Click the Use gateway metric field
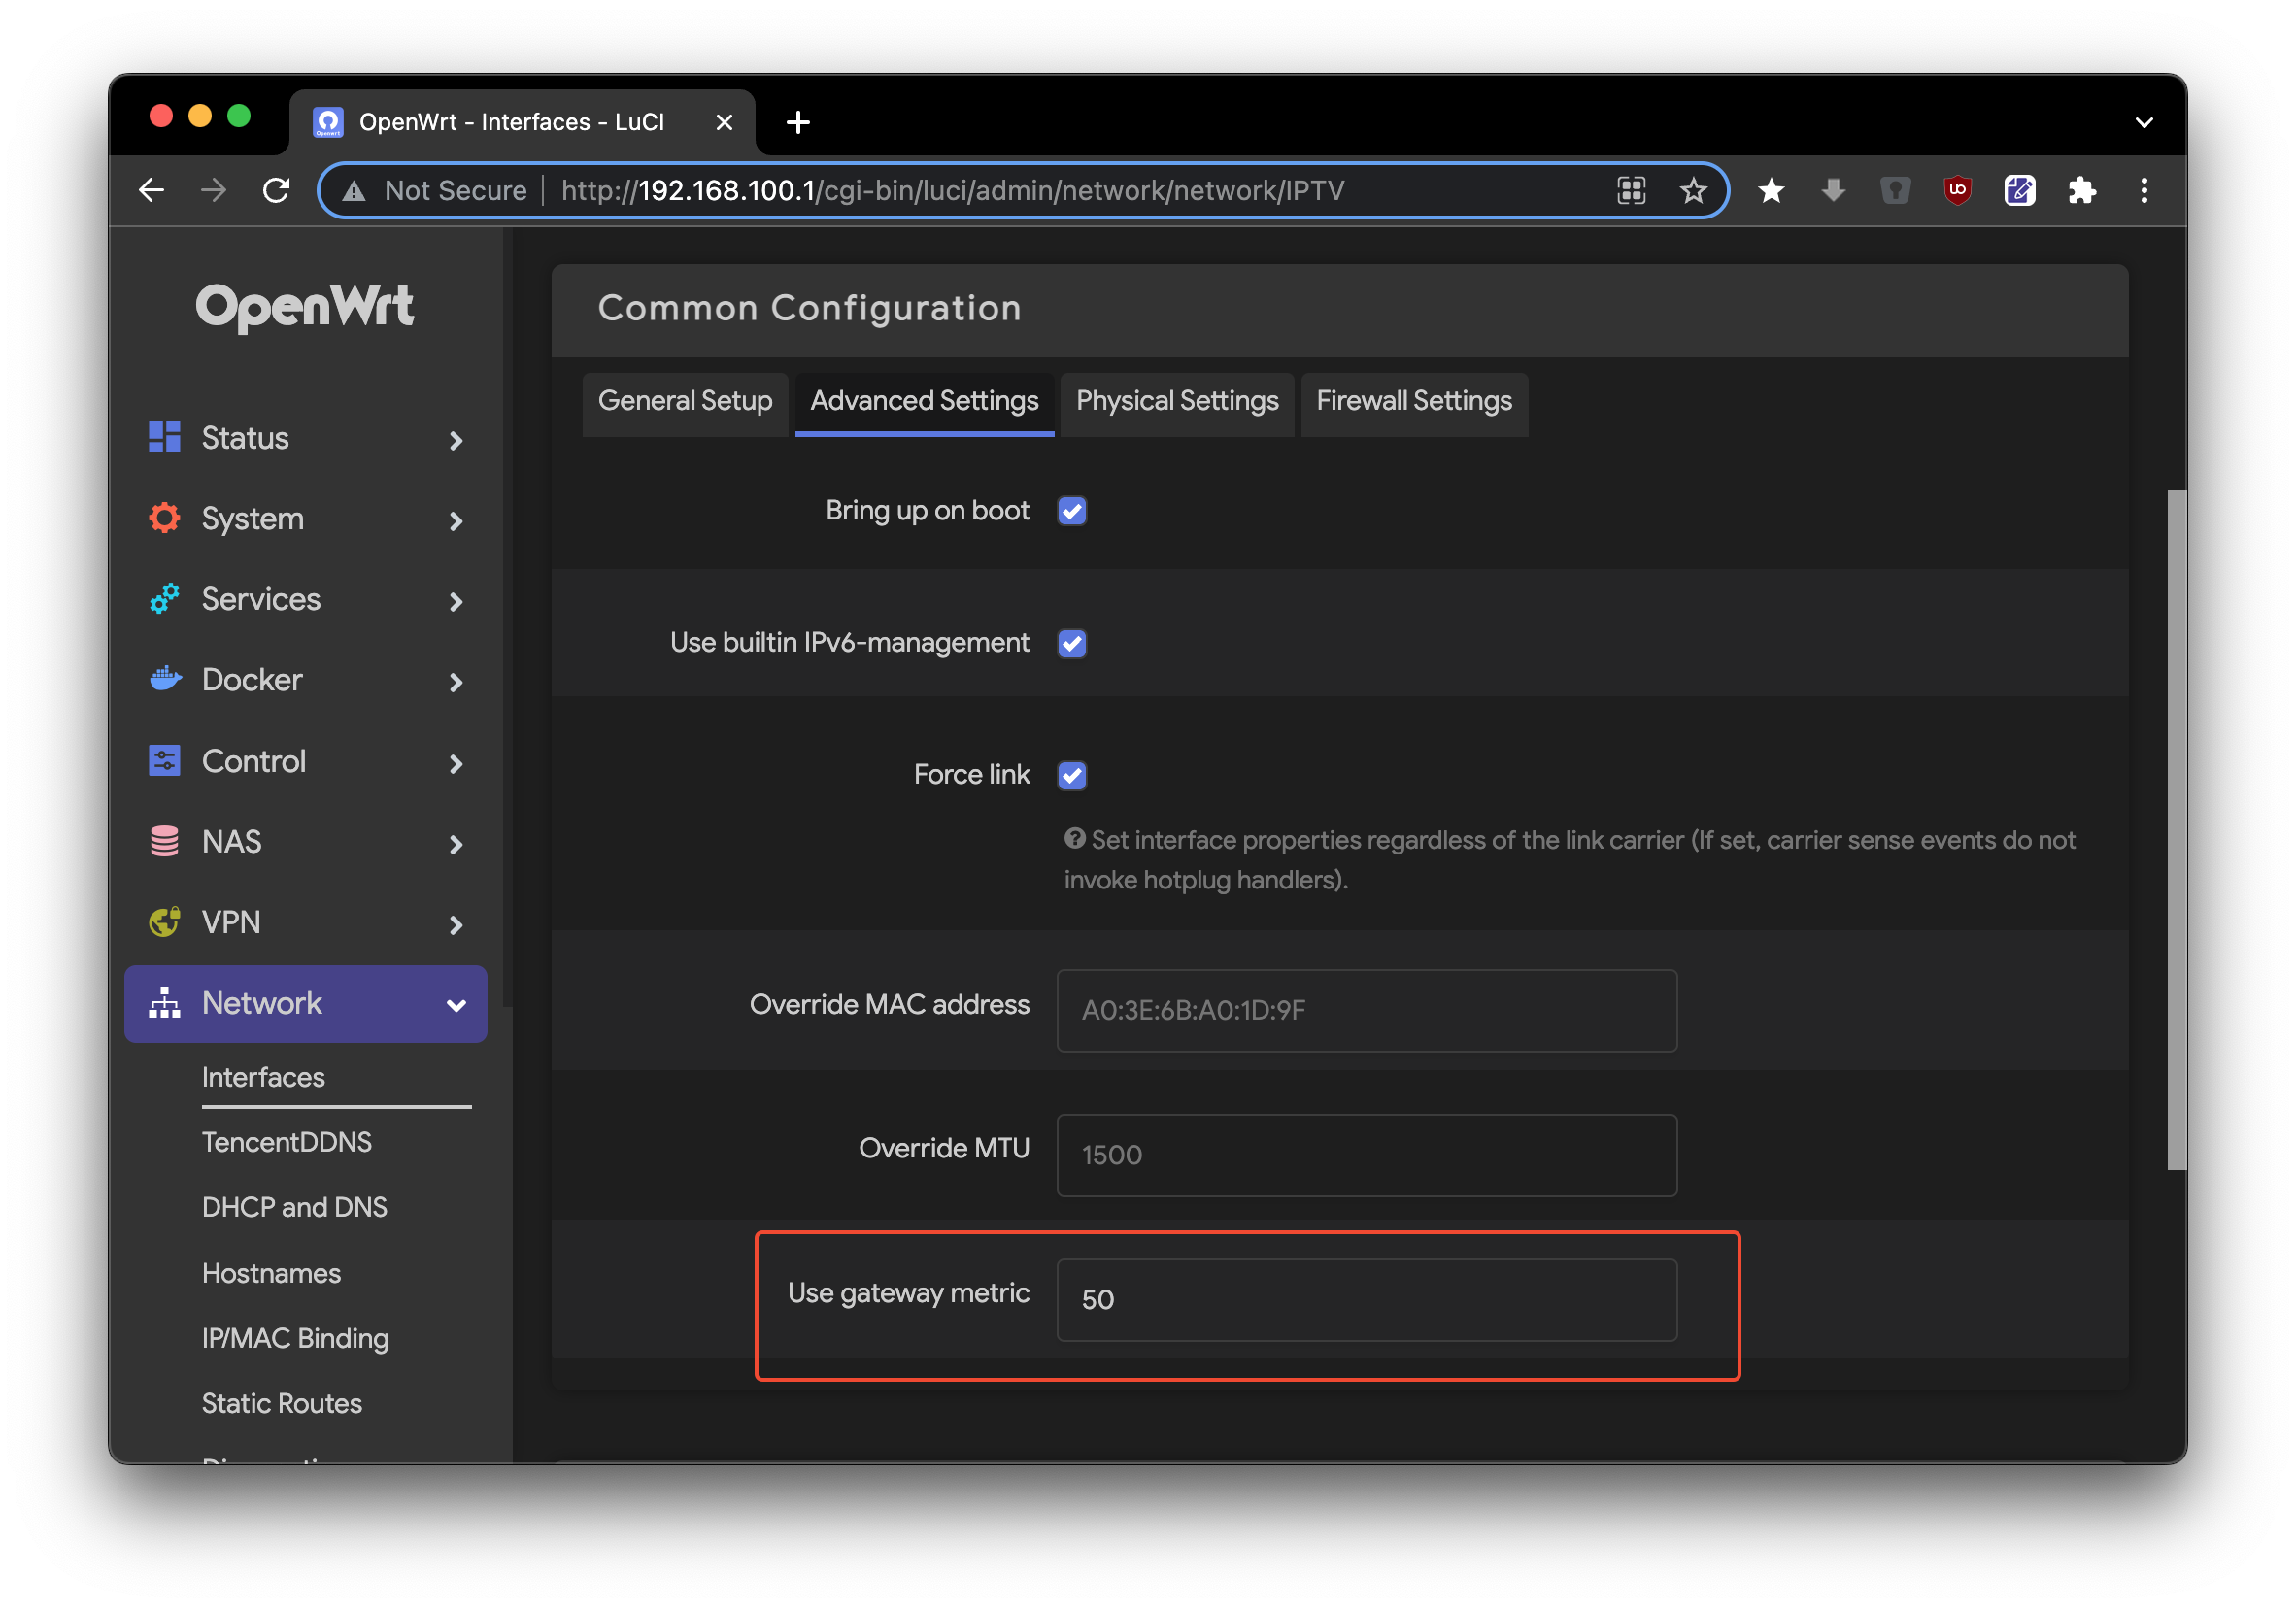This screenshot has height=1608, width=2296. (1366, 1299)
